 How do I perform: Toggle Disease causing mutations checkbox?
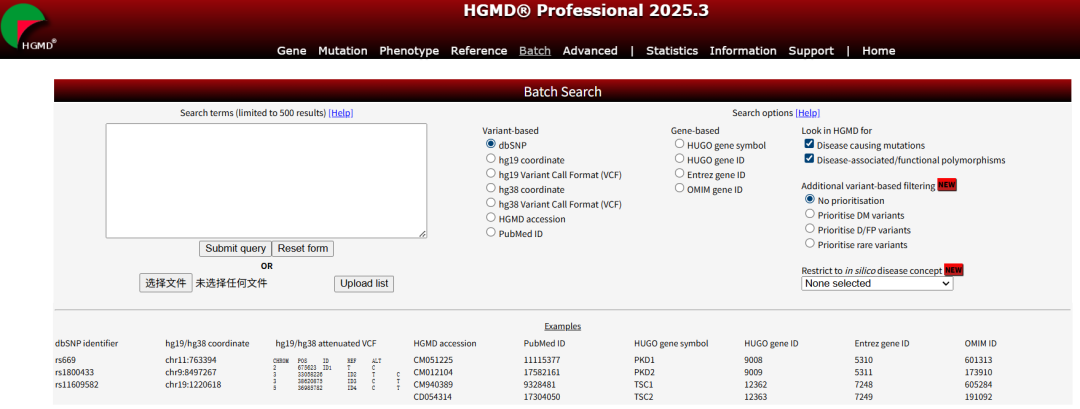(x=809, y=145)
